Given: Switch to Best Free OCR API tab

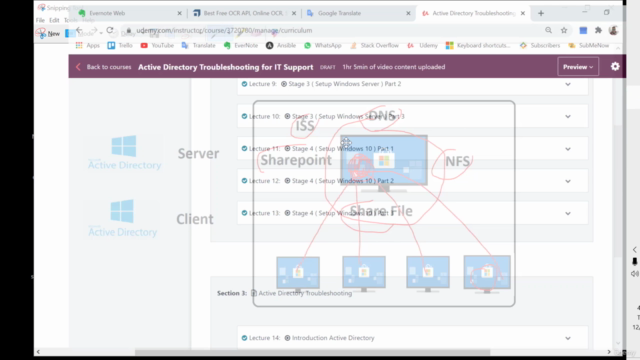Looking at the screenshot, I should 244,13.
